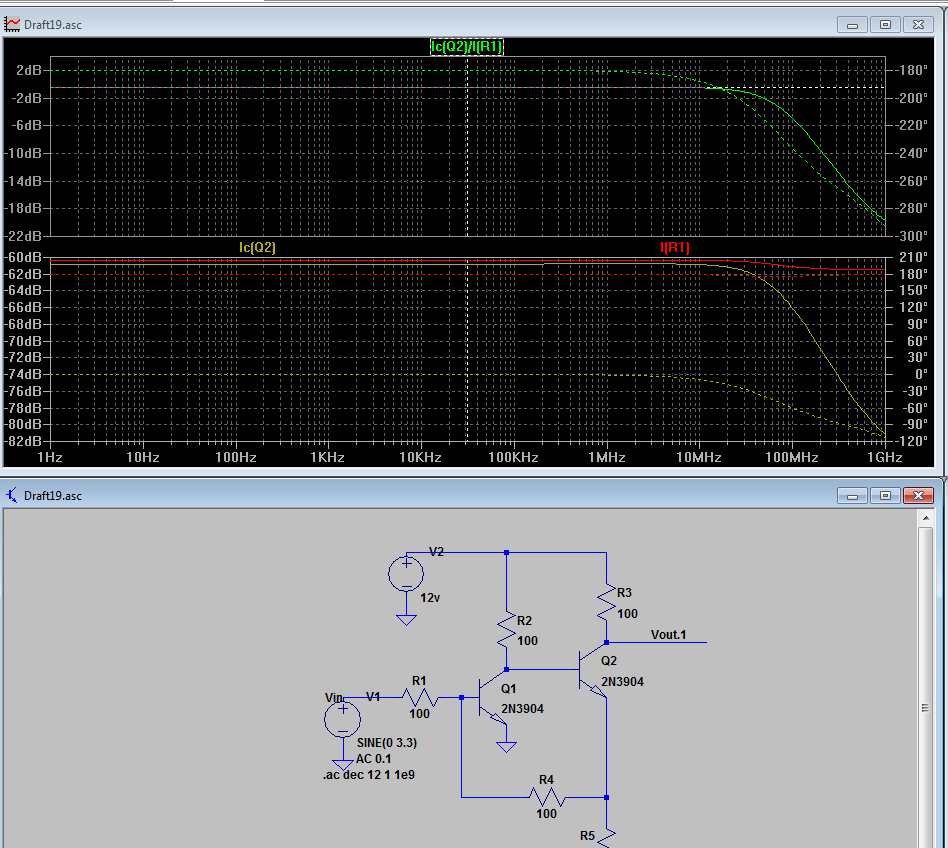
Task: Minimize the schematic window
Action: coord(852,496)
